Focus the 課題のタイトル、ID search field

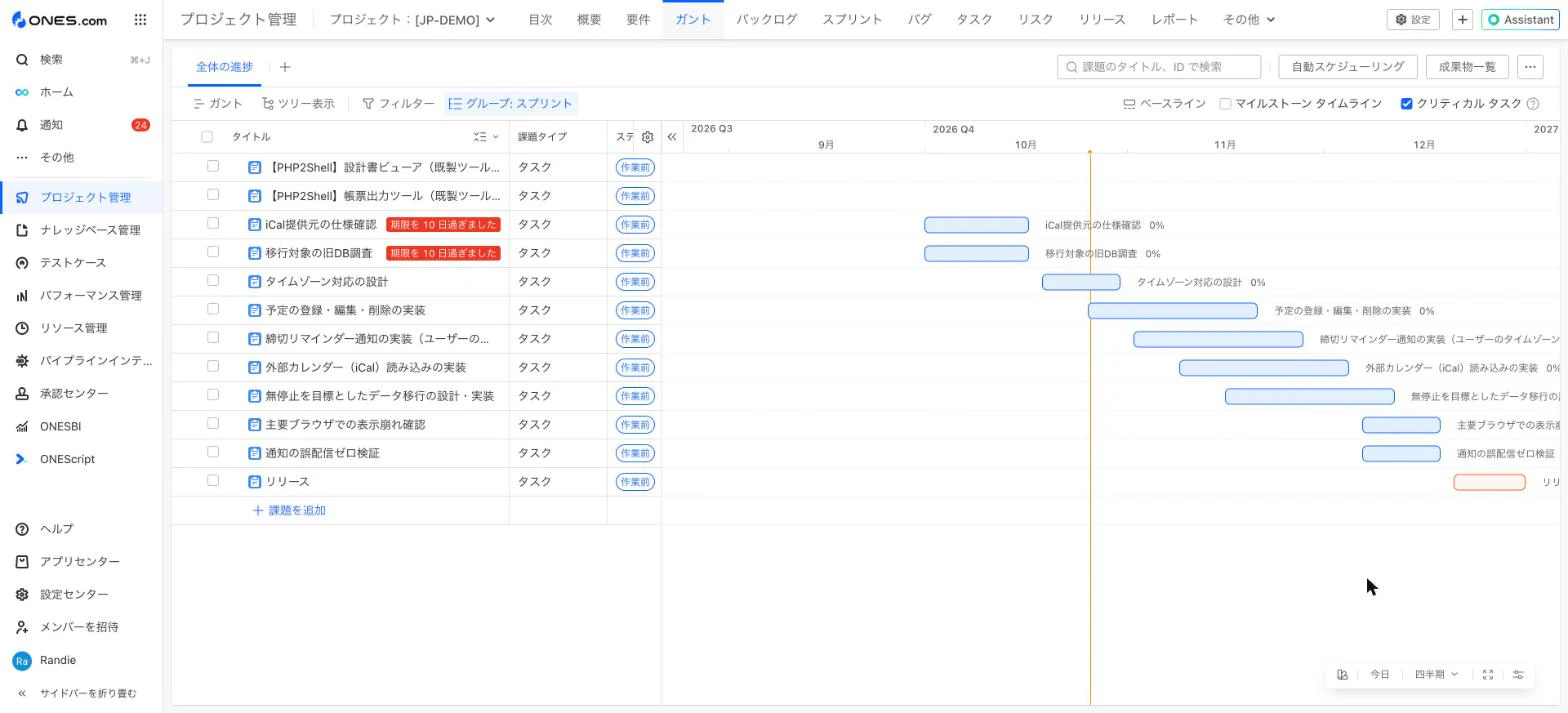[1159, 67]
